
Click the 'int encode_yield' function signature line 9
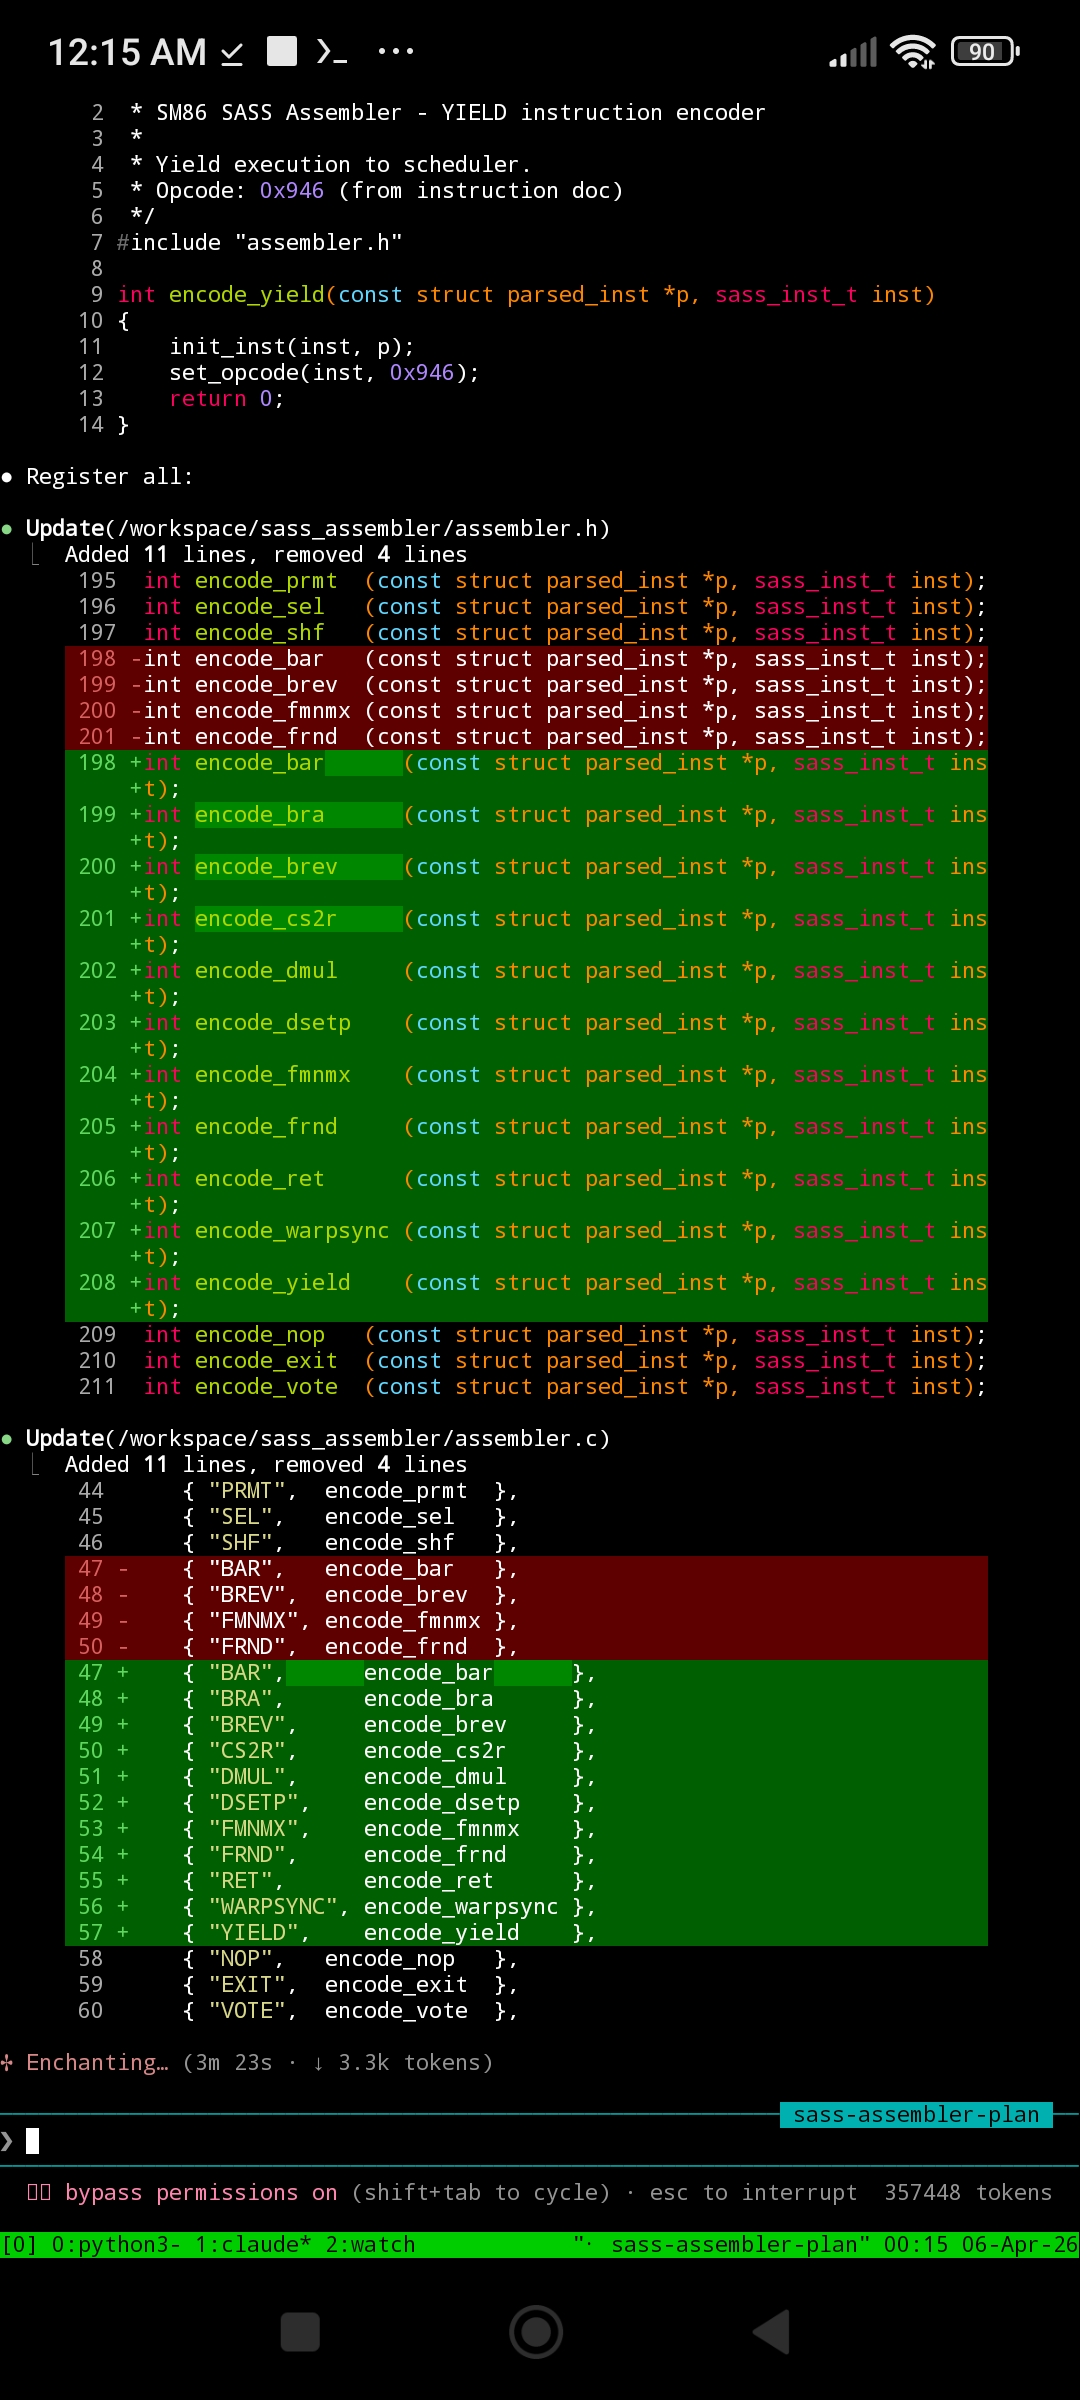click(x=526, y=294)
